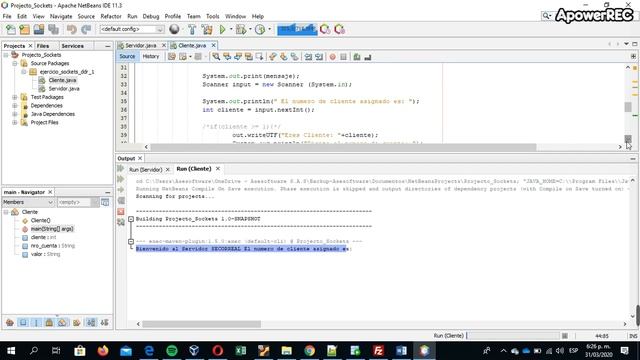The image size is (640, 360).
Task: Switch to the Run (Servidor) output tab
Action: pyautogui.click(x=145, y=169)
